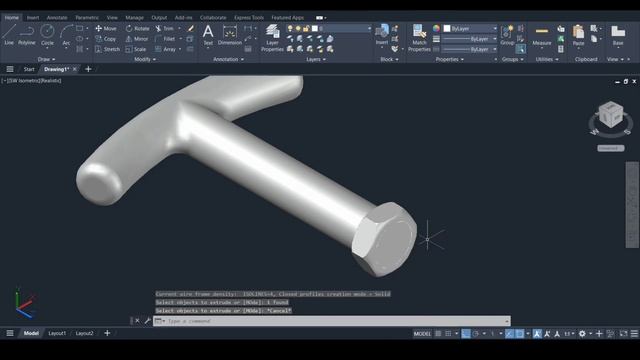
Task: Expand the Annotation panel
Action: [229, 59]
